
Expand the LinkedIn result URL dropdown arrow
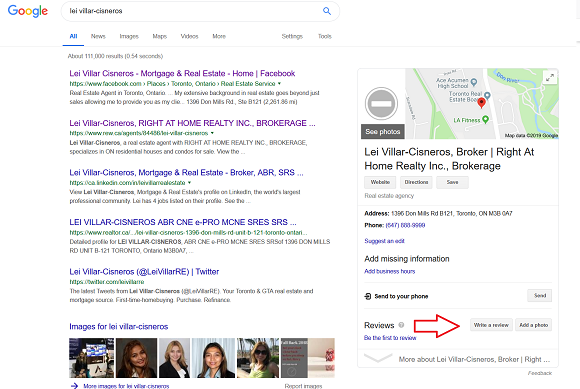click(x=189, y=182)
